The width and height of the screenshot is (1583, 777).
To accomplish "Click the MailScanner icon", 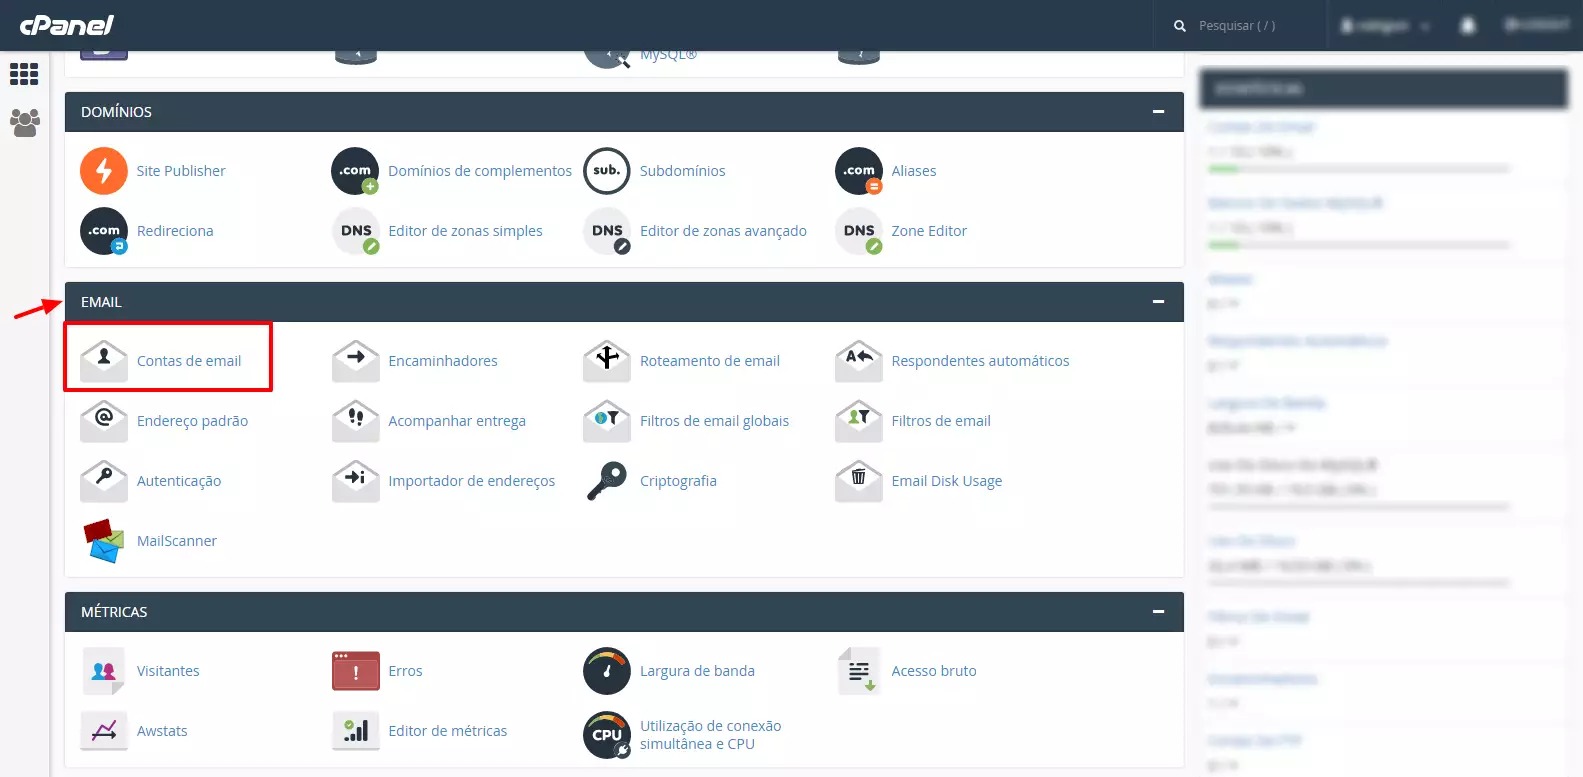I will point(104,541).
